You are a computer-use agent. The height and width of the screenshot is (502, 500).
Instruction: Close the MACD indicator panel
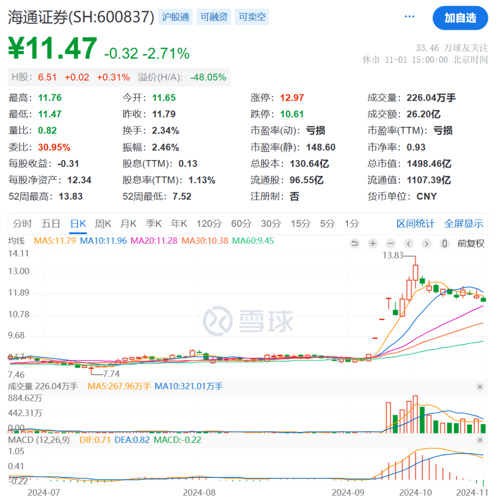pos(480,441)
